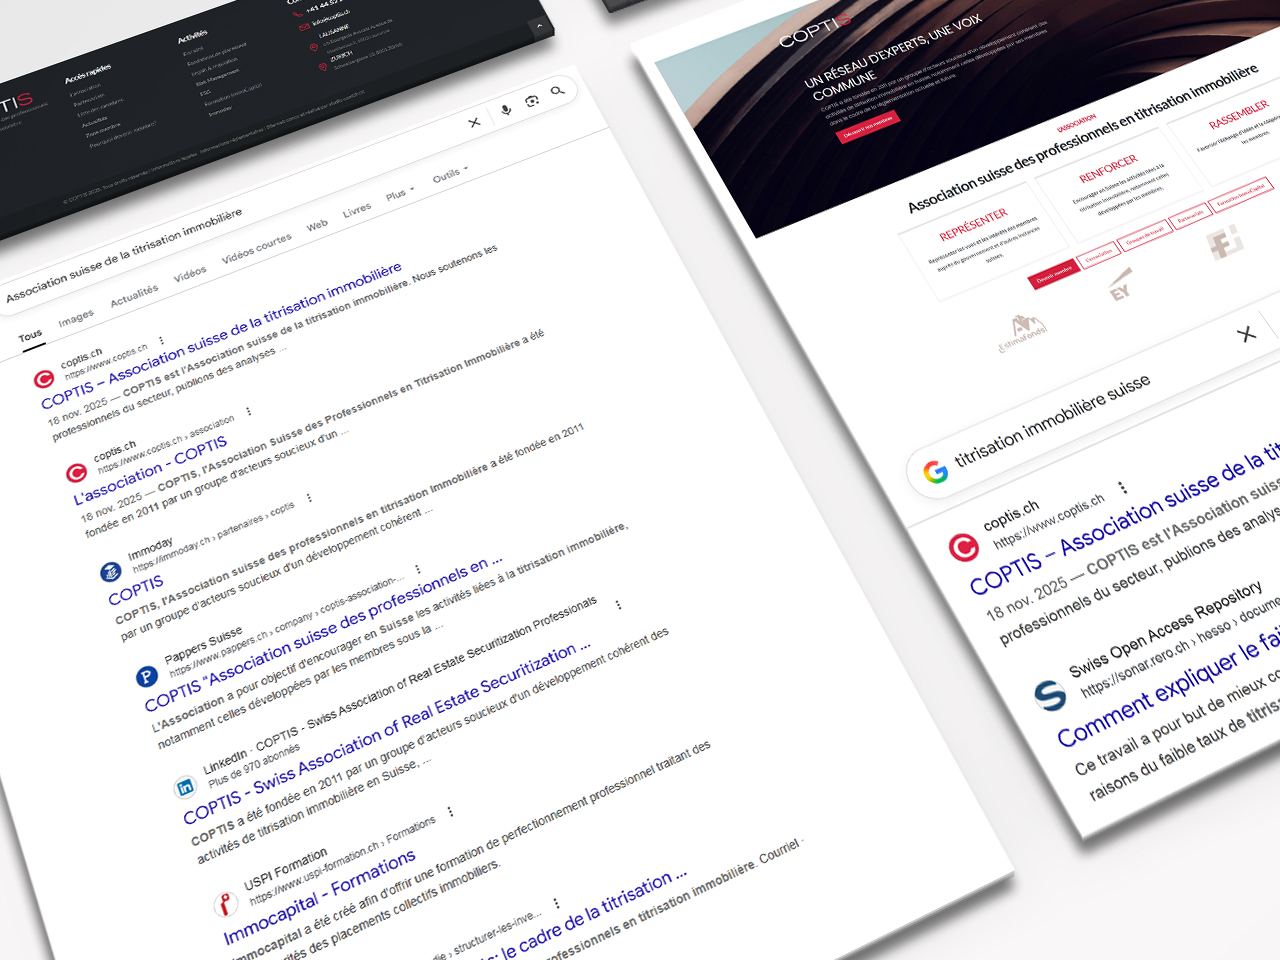Click the Immoday result favicon
Screen dimensions: 1280x960
[109, 572]
